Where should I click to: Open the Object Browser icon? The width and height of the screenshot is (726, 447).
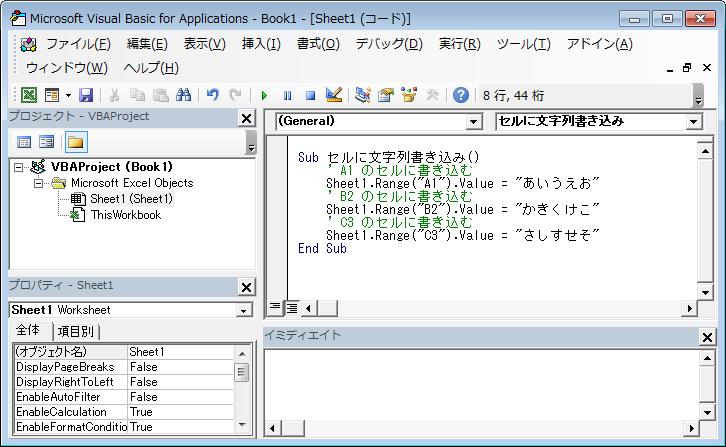tap(409, 95)
